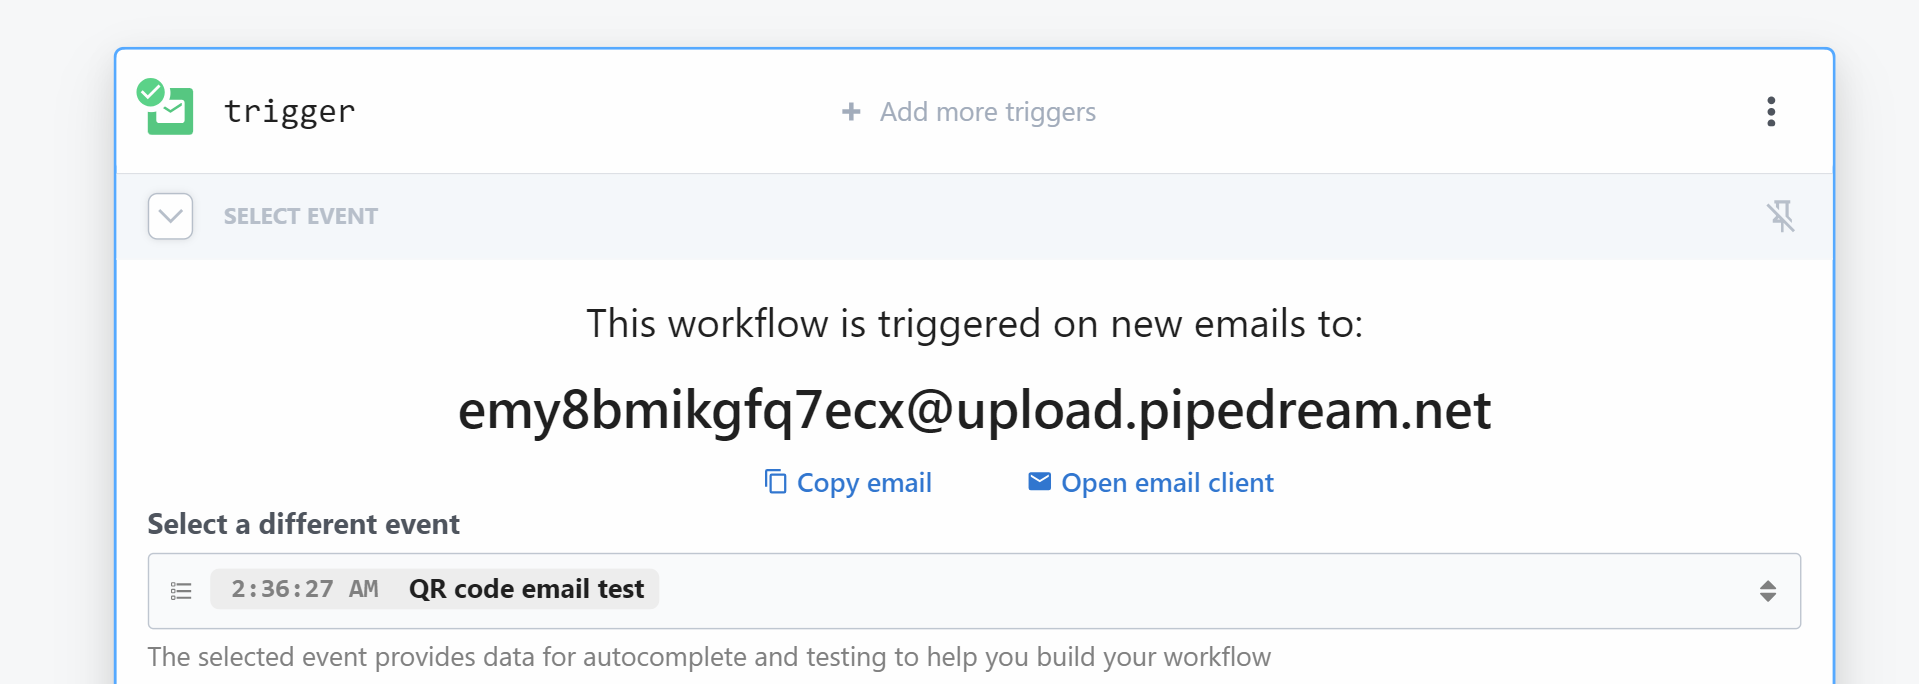Click the workflow triggered on new emails heading

point(974,324)
